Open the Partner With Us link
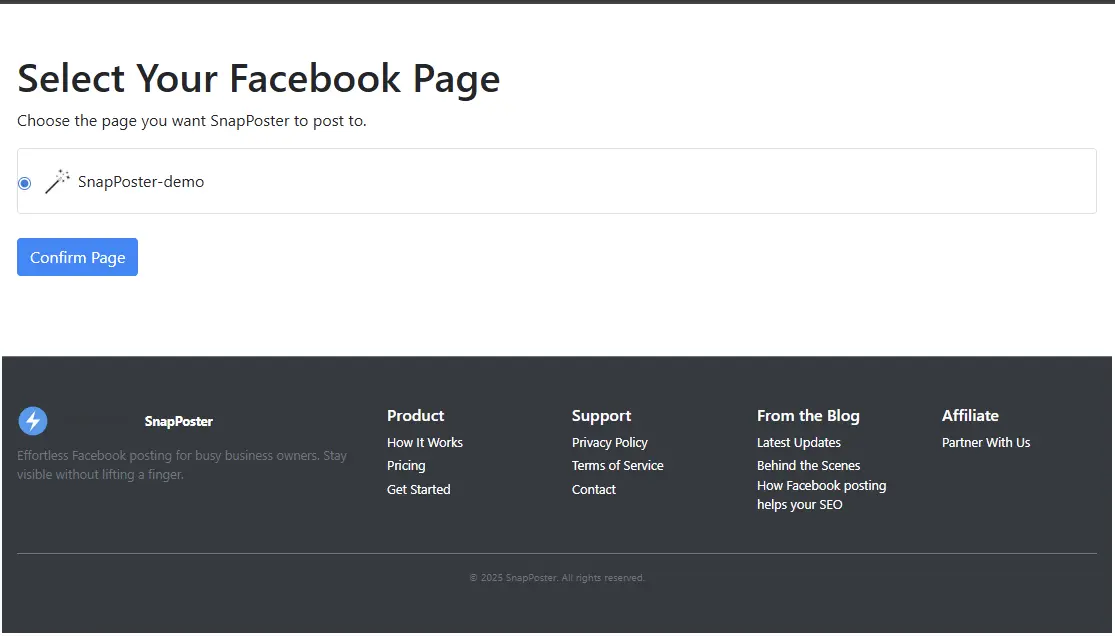 pos(986,442)
